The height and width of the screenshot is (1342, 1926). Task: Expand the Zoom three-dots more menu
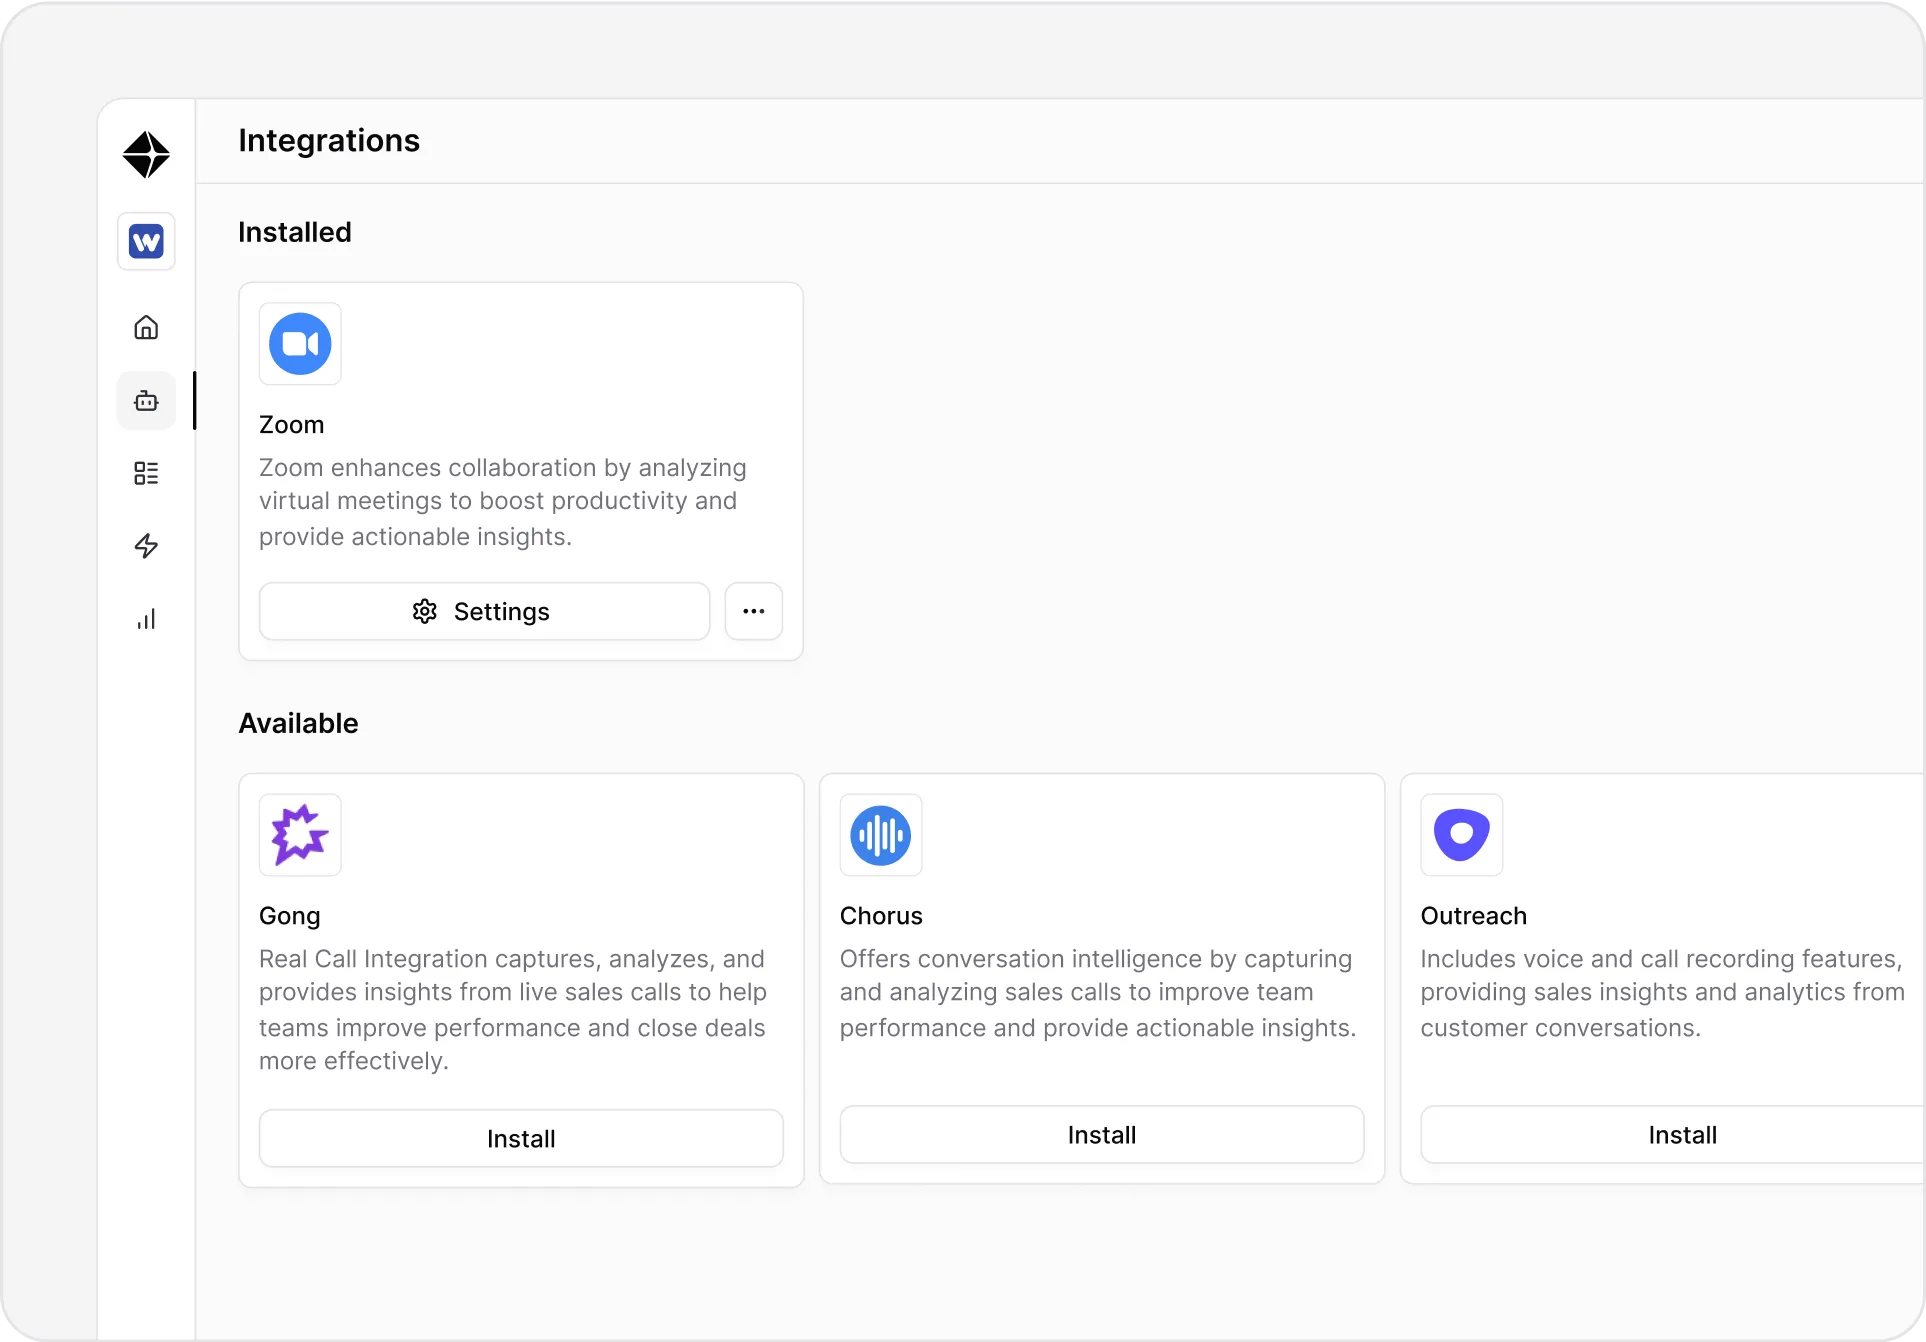click(x=754, y=611)
